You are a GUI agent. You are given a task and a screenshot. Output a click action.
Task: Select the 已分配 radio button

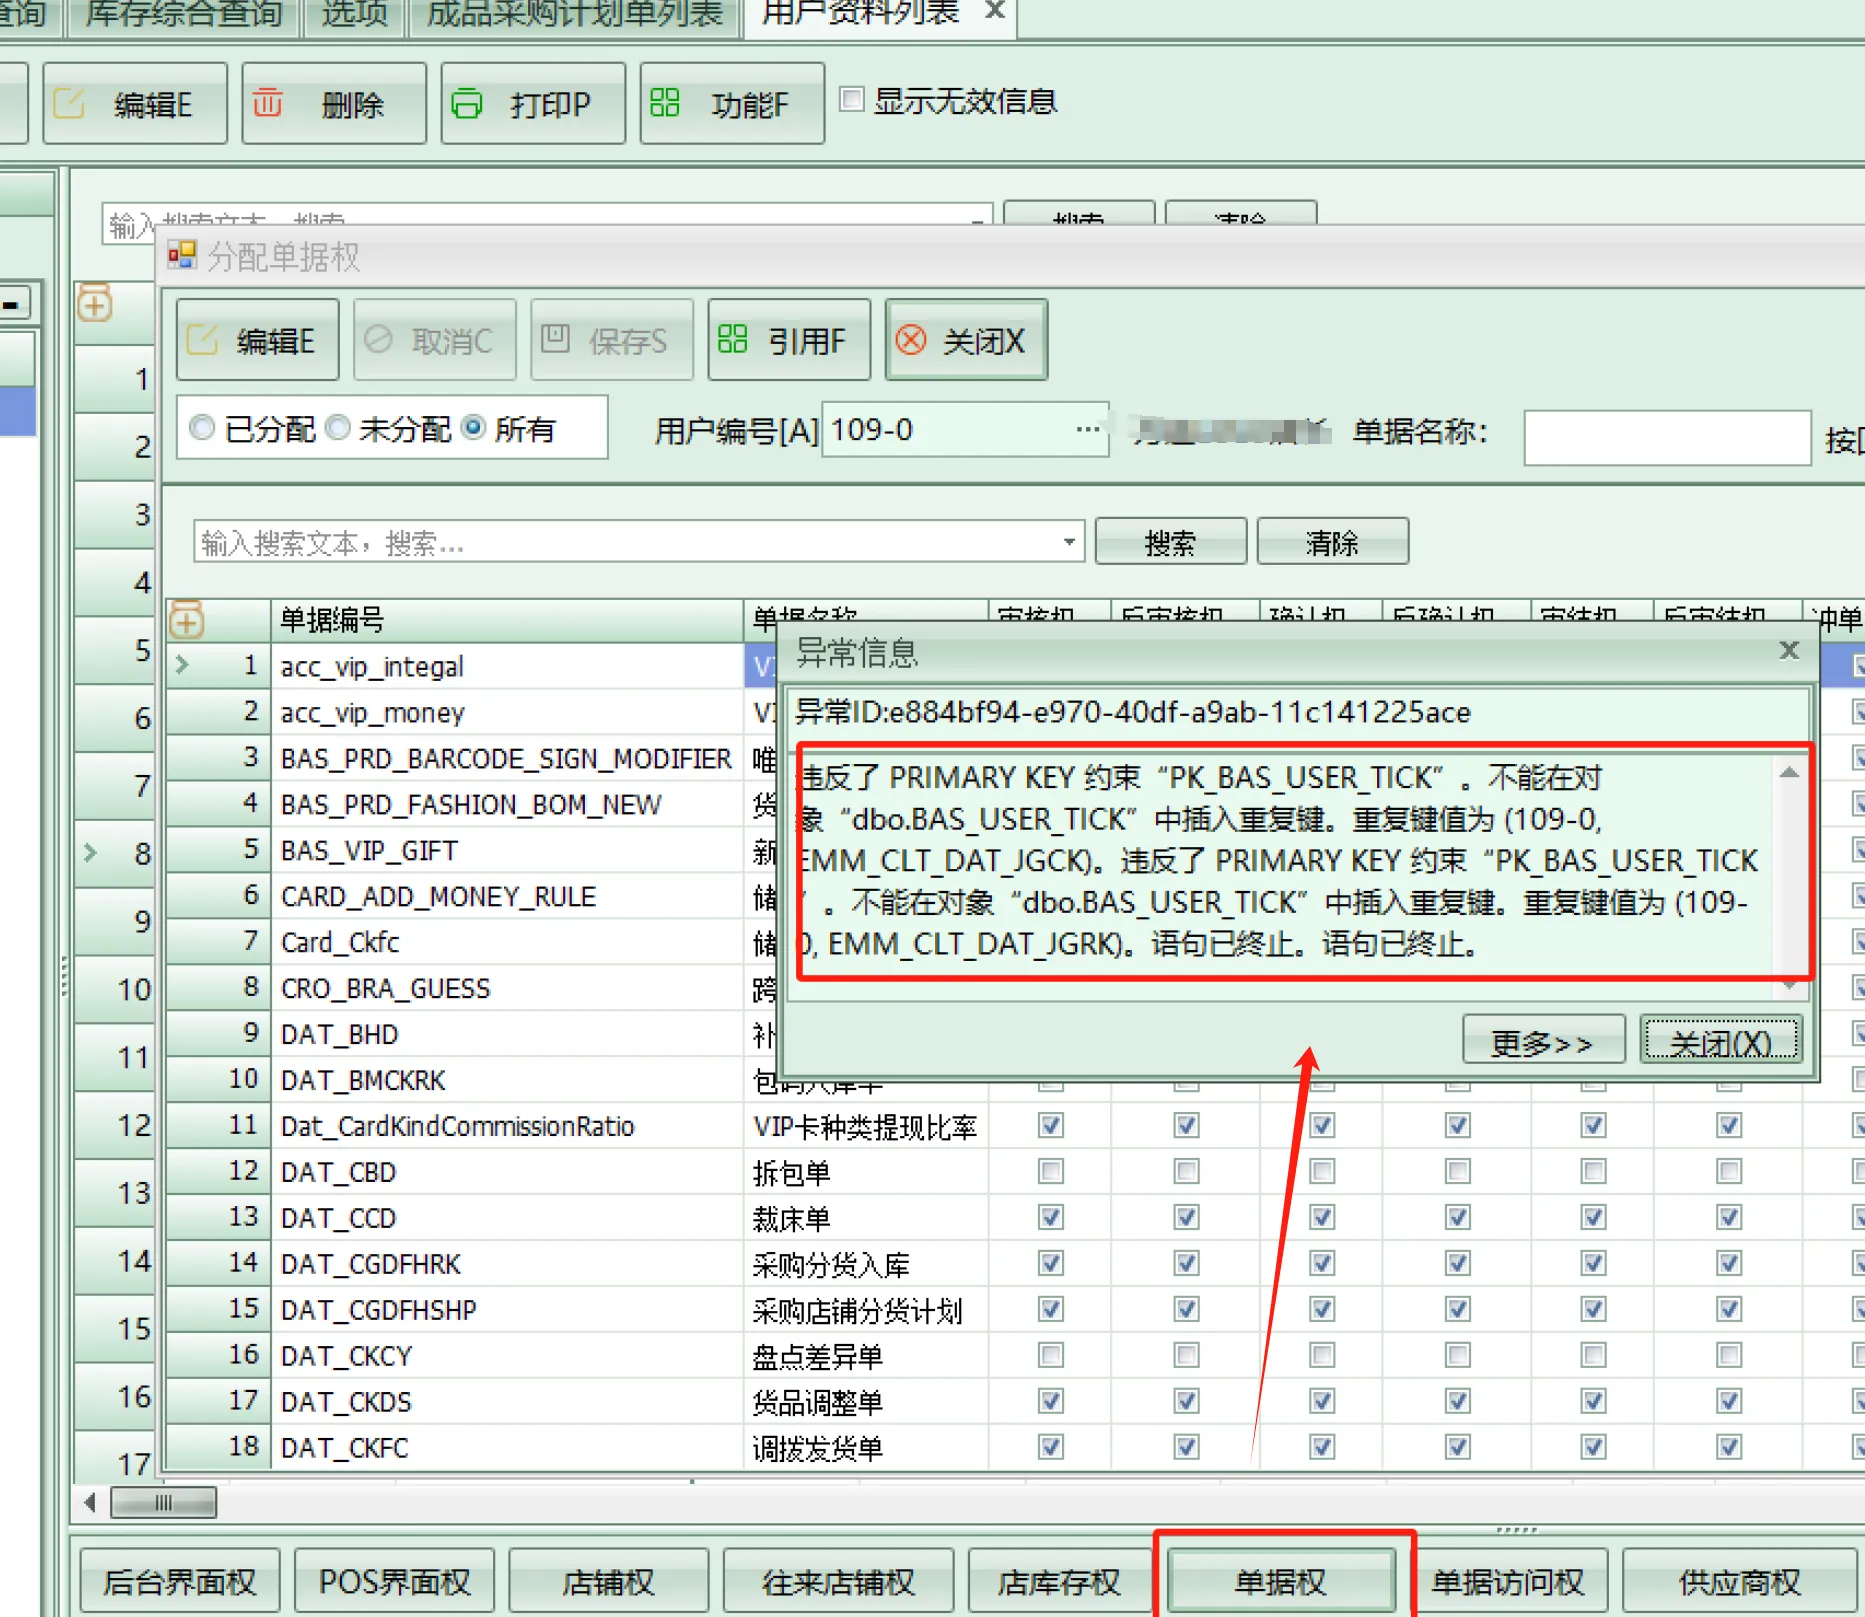[202, 429]
